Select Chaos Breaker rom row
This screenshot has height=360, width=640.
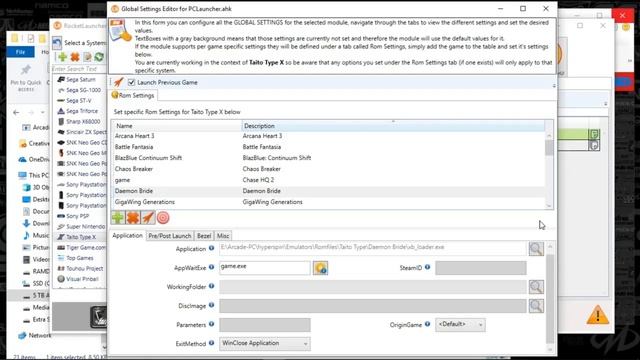tap(329, 169)
